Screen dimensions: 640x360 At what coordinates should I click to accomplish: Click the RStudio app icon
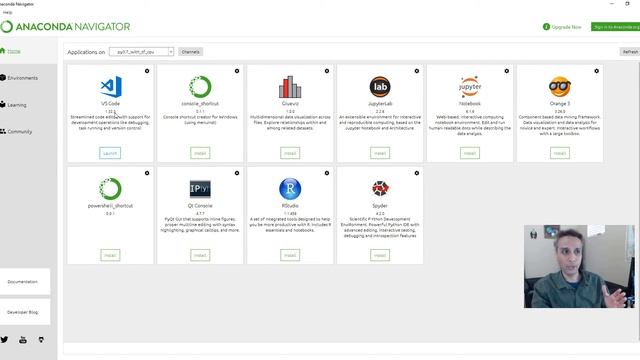290,189
